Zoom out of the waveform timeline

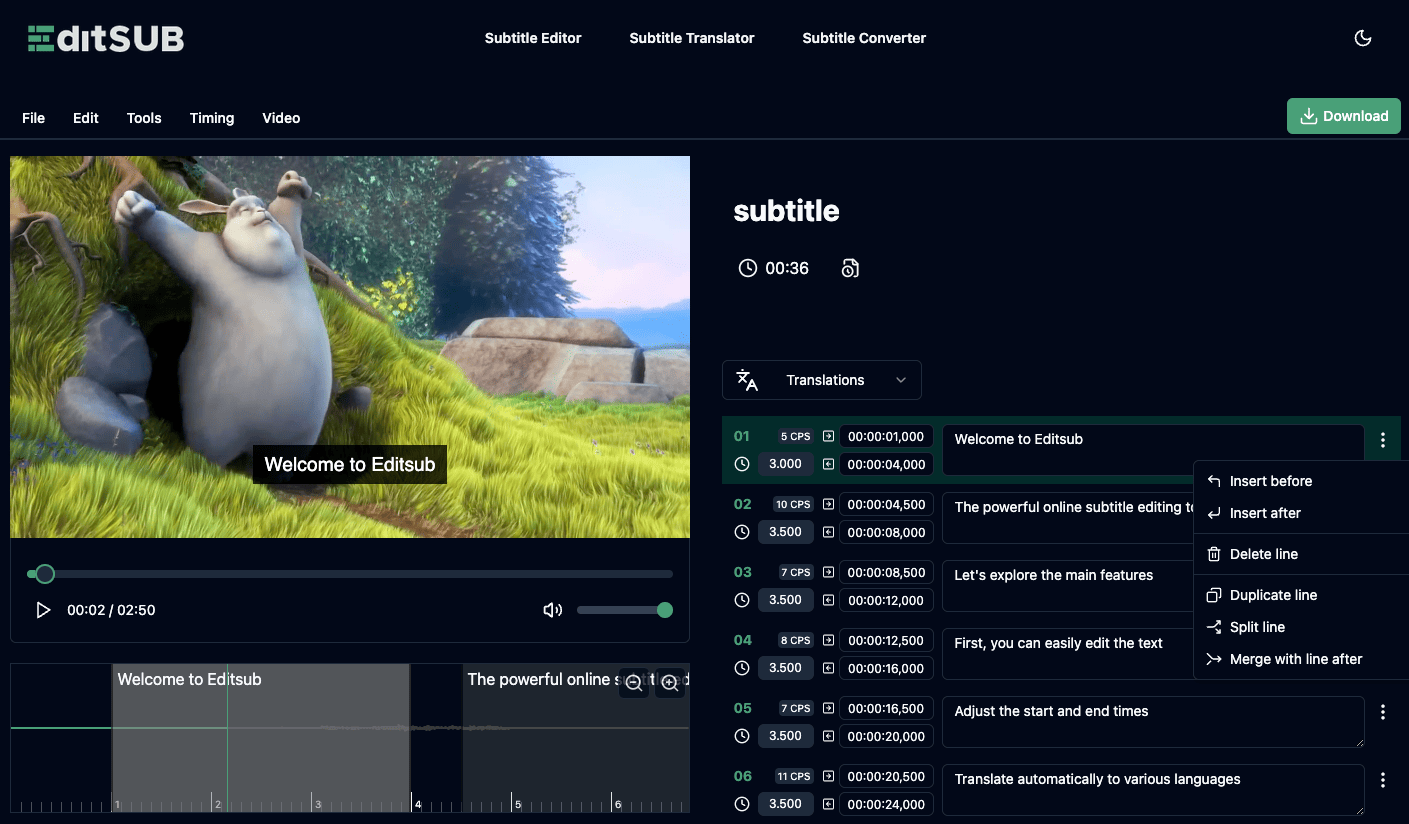(x=633, y=683)
